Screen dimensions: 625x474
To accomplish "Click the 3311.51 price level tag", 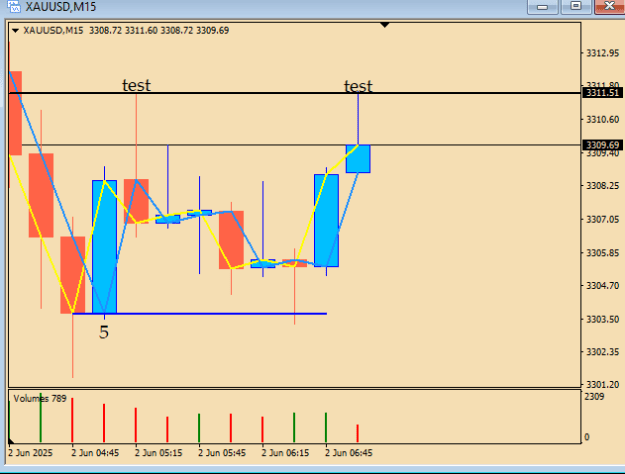I will pyautogui.click(x=602, y=93).
